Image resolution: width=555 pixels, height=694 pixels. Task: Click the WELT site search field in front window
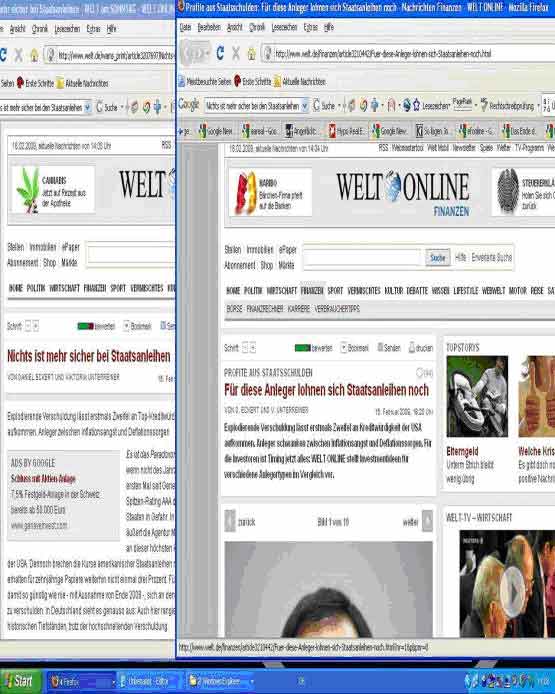tap(363, 257)
